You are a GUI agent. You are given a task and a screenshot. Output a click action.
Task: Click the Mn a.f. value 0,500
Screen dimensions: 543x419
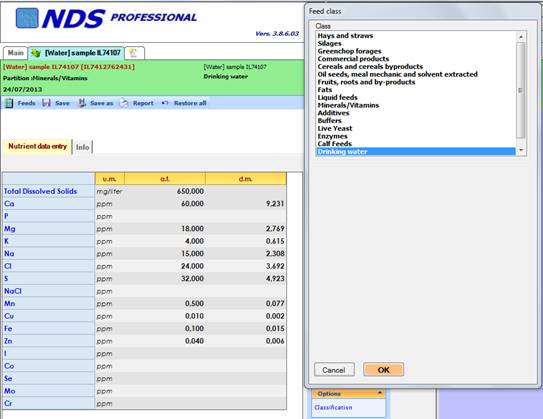(194, 303)
